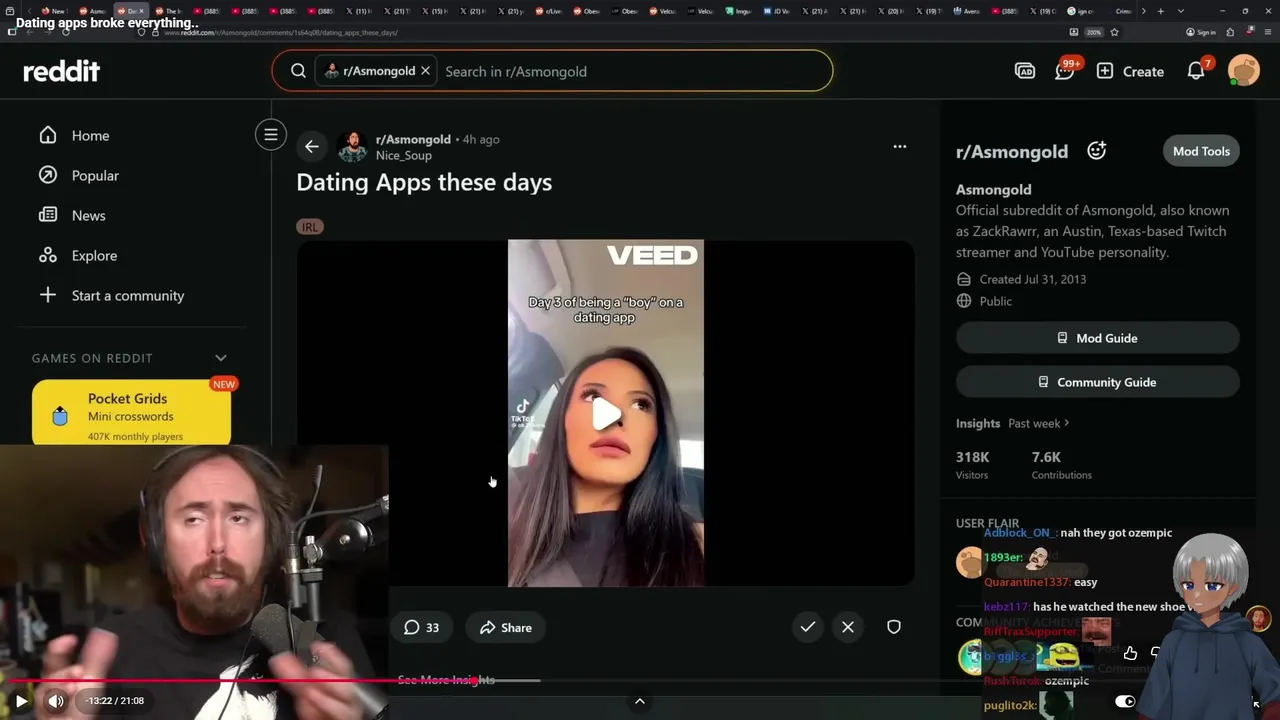
Task: Expand the bottom chevron-up panel
Action: pyautogui.click(x=640, y=701)
